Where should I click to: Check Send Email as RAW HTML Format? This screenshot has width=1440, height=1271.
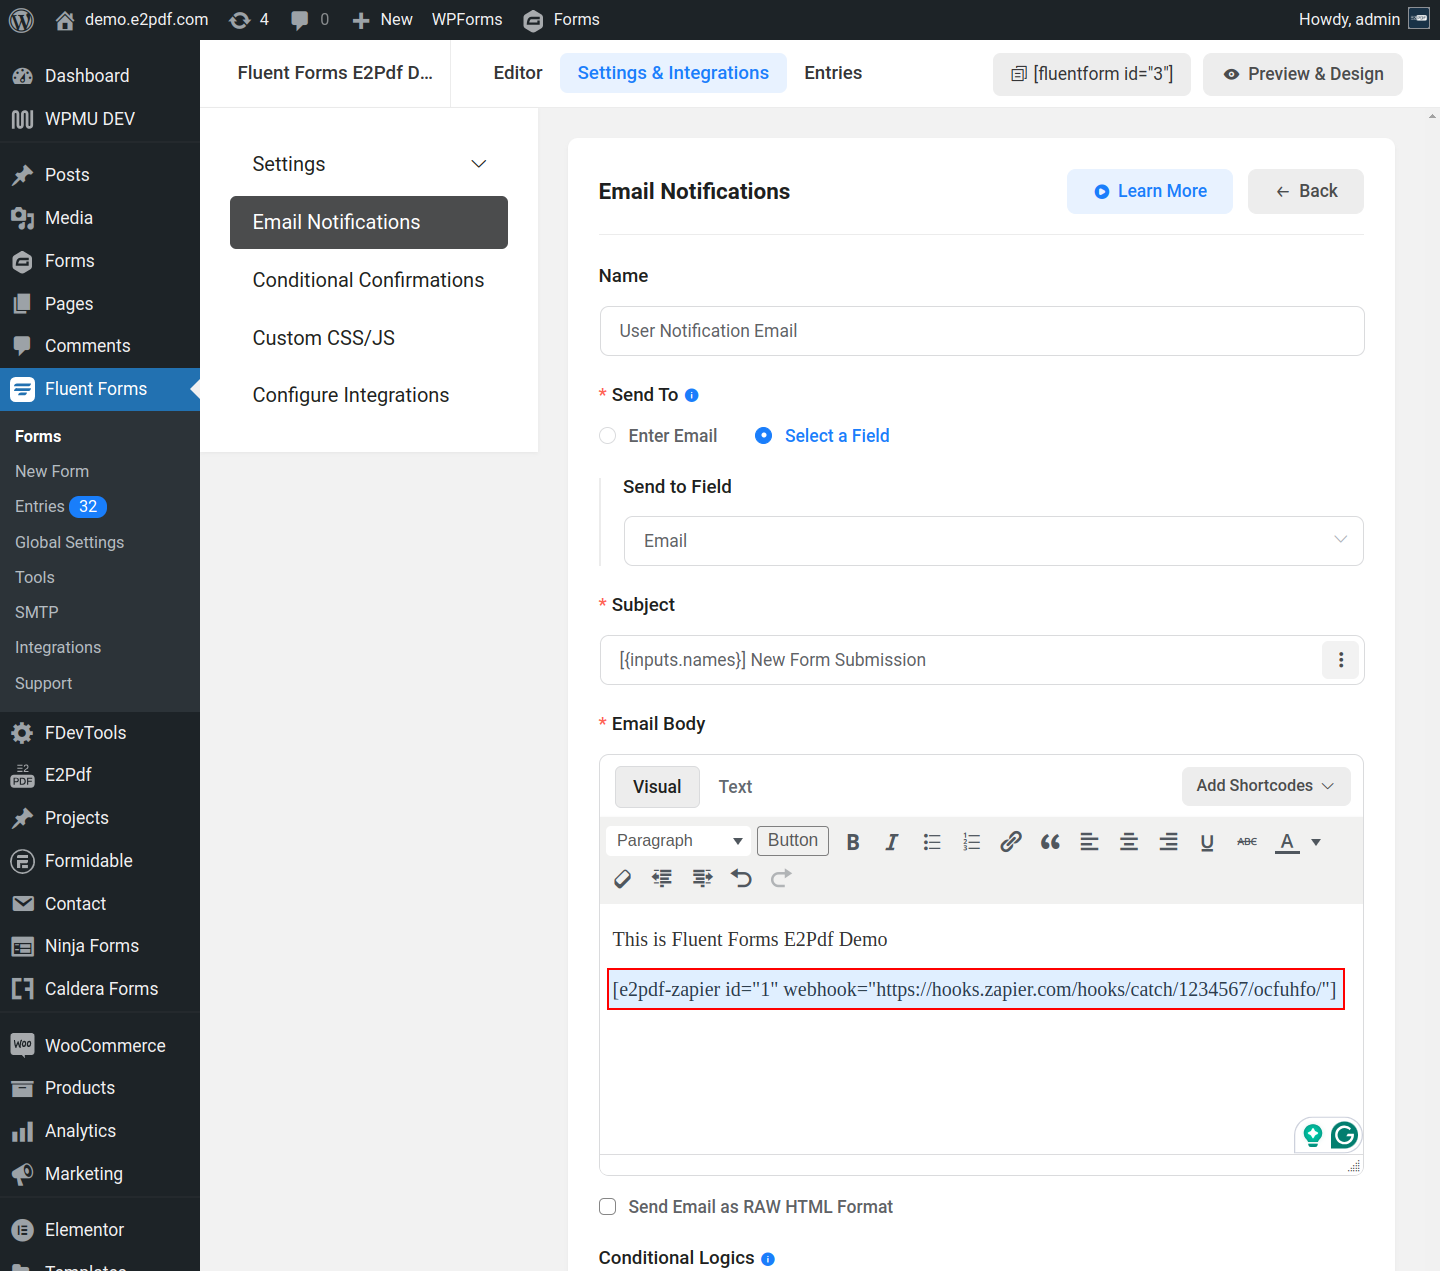click(608, 1207)
